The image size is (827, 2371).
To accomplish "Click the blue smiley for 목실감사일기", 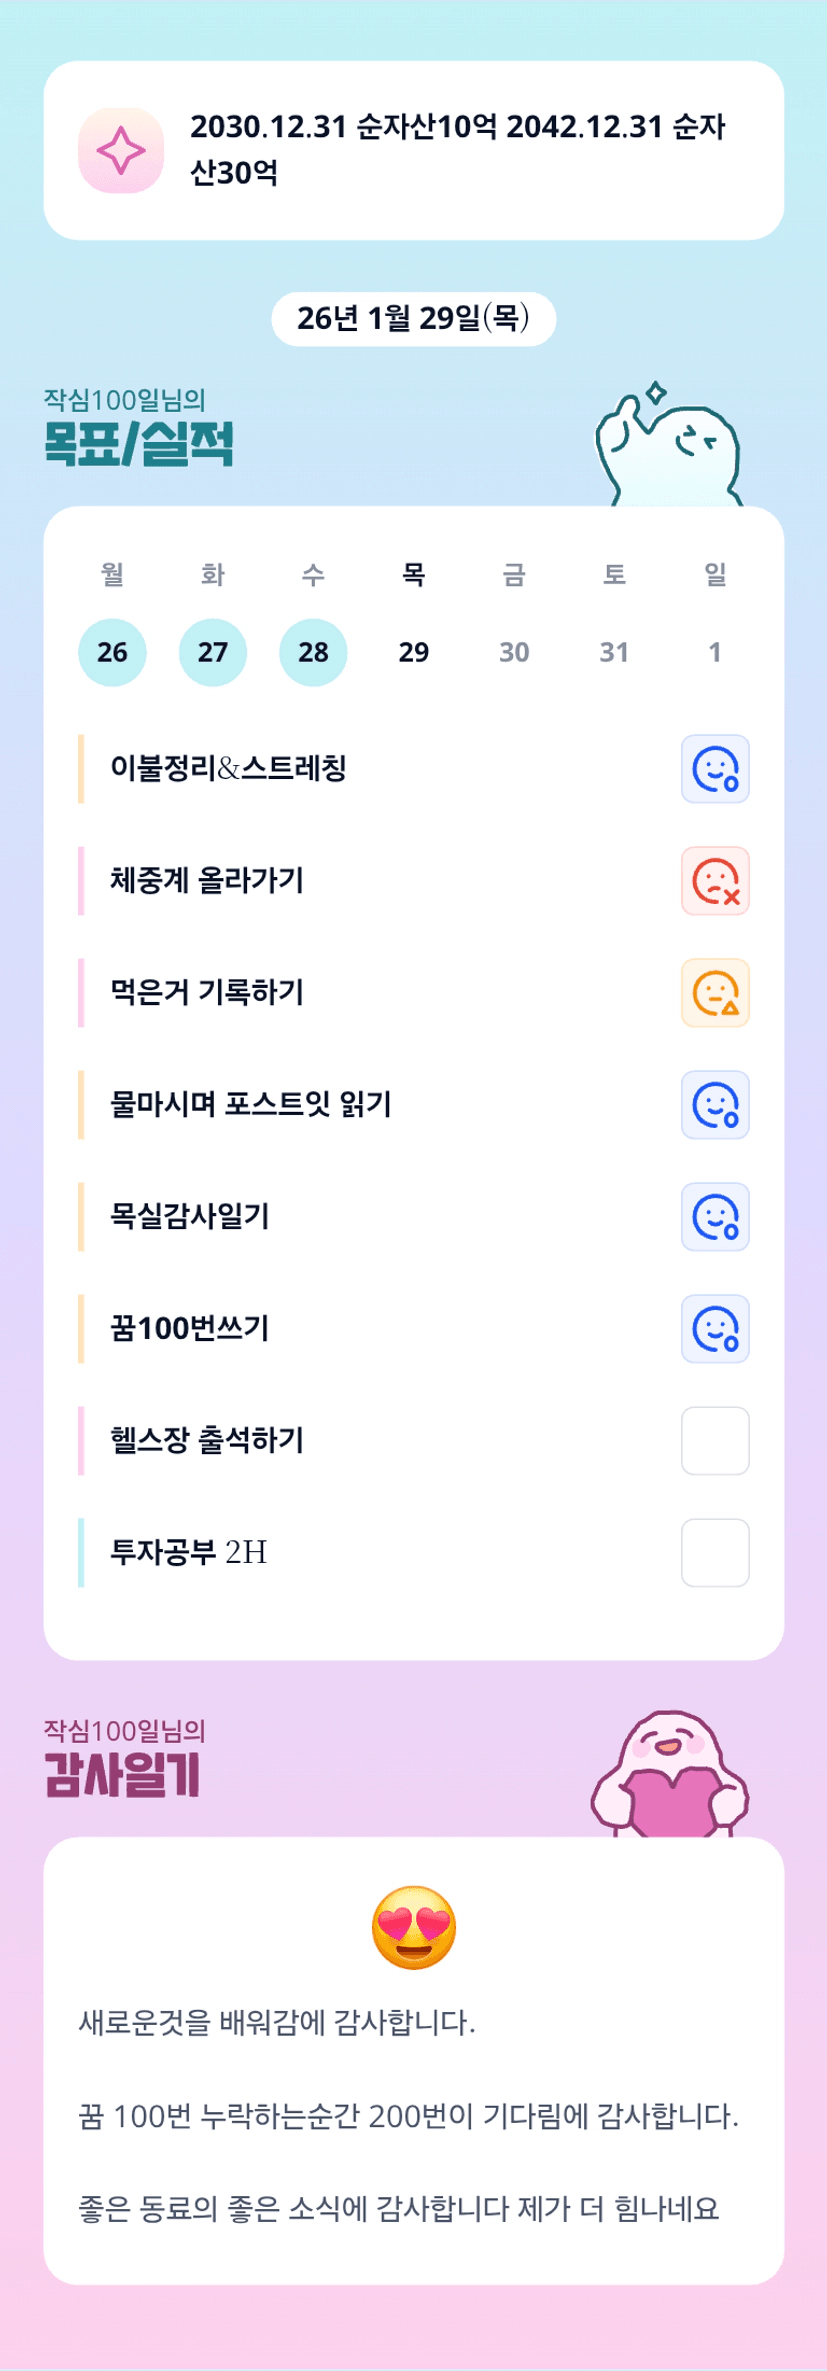I will [715, 1217].
